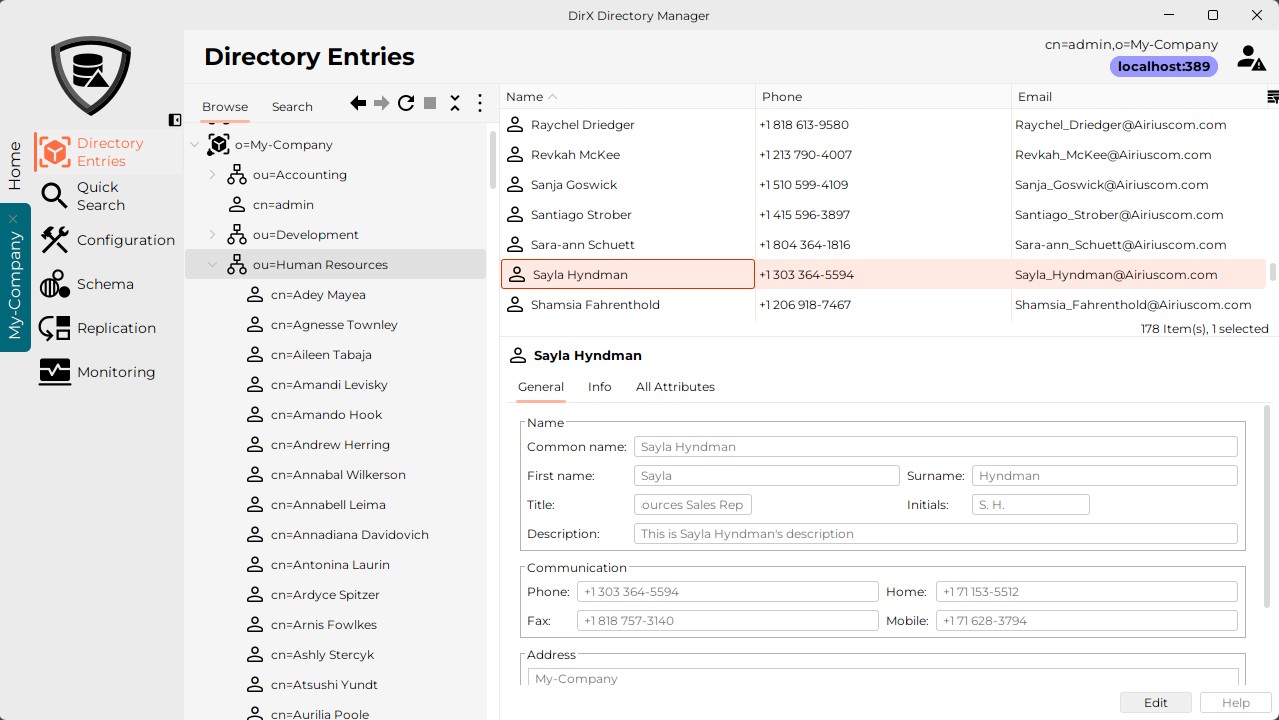
Task: Switch to the Search tab
Action: tap(292, 106)
